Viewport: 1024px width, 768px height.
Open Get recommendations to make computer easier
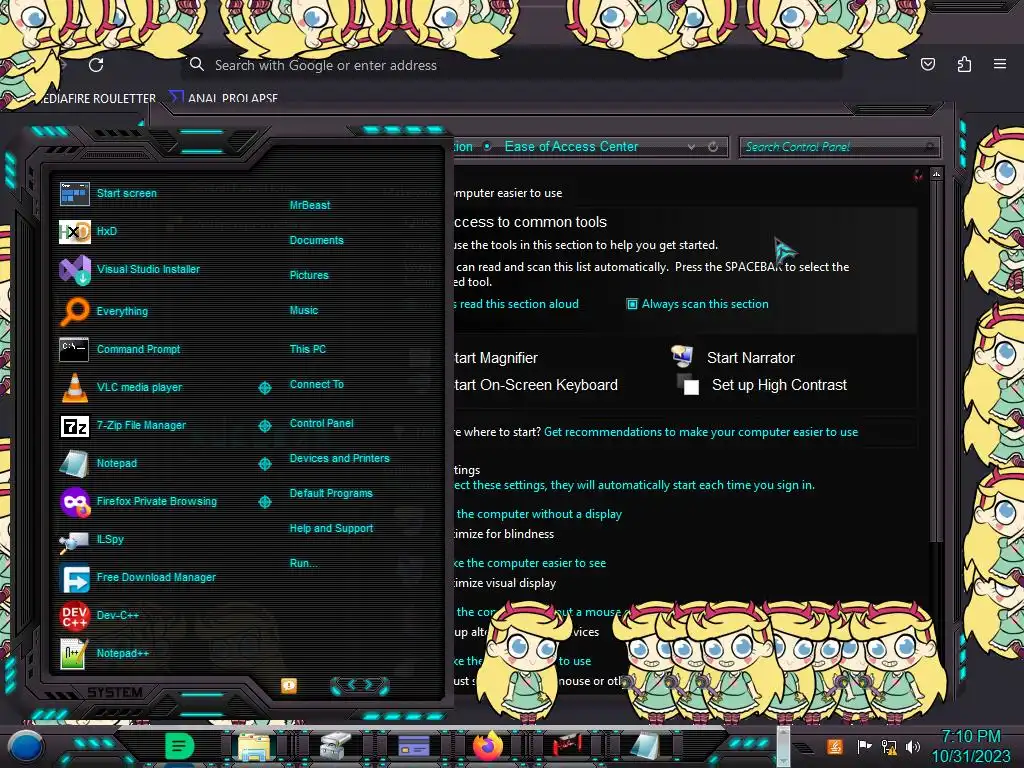coord(701,432)
